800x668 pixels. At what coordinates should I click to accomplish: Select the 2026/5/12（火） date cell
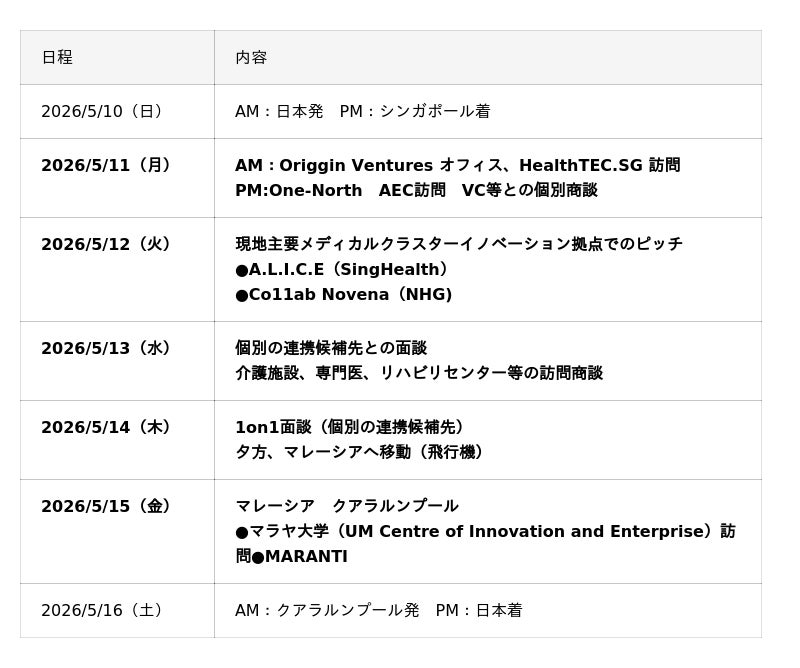point(106,245)
